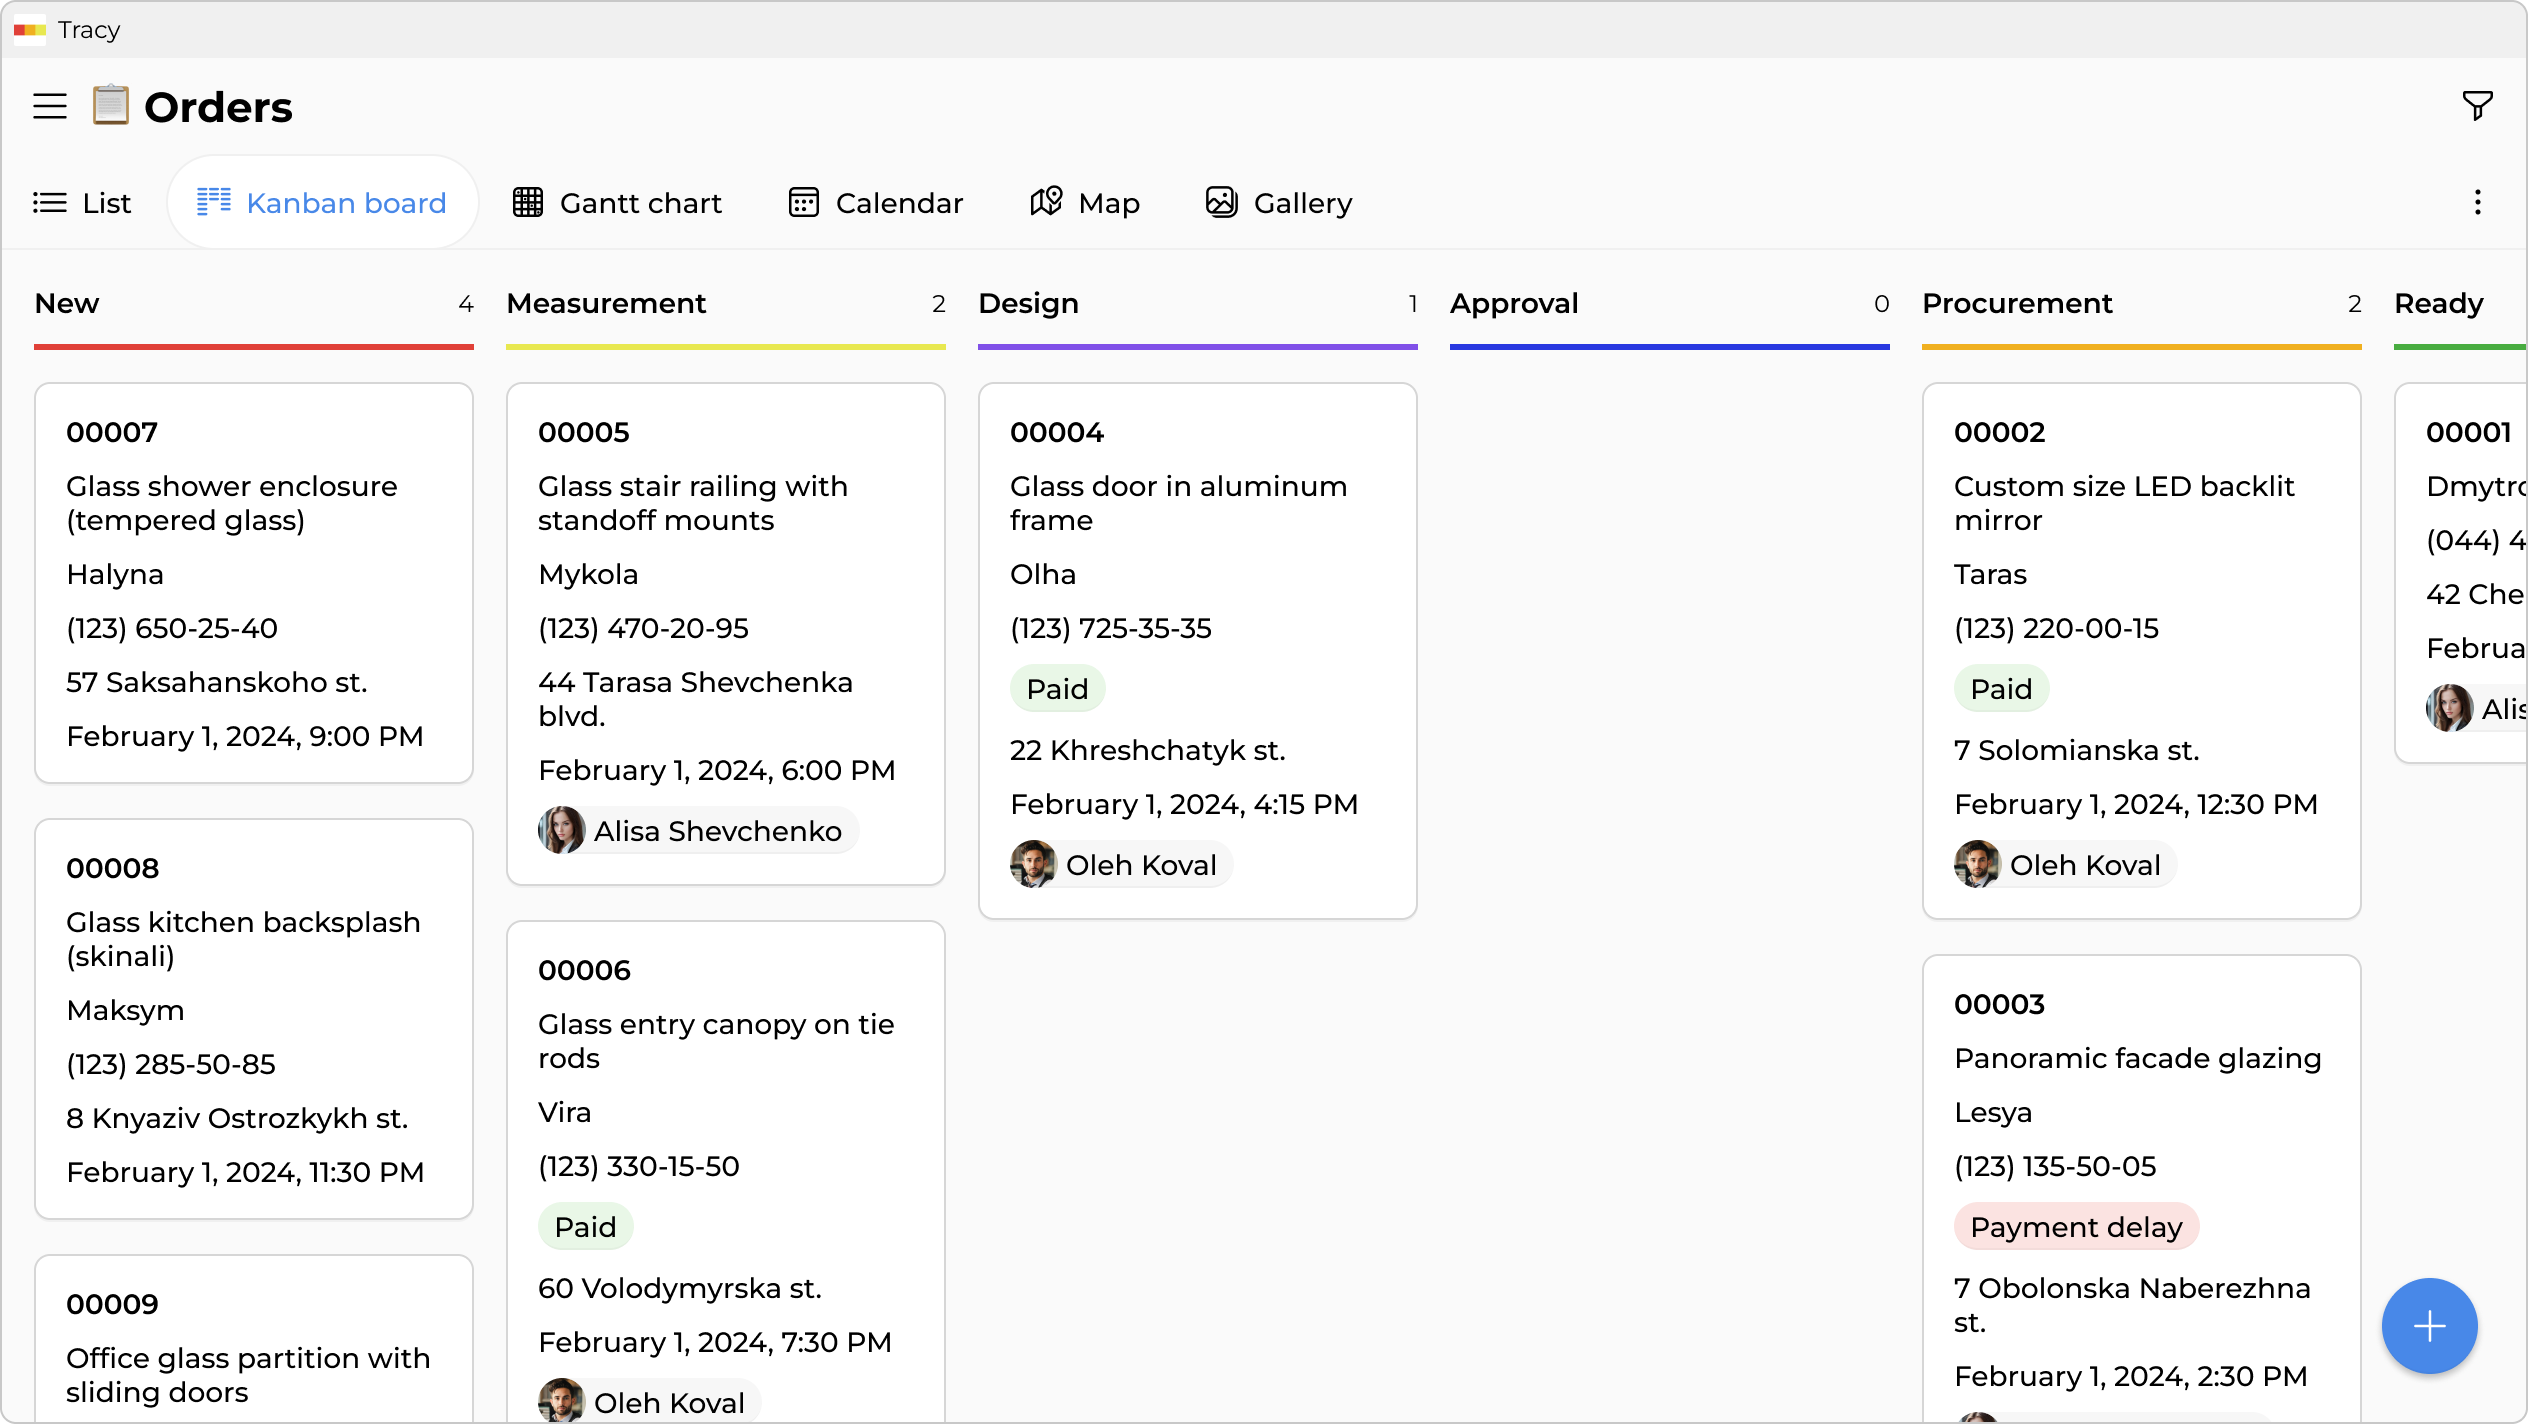This screenshot has height=1424, width=2528.
Task: Click the Paid badge on order 00004
Action: pyautogui.click(x=1058, y=688)
